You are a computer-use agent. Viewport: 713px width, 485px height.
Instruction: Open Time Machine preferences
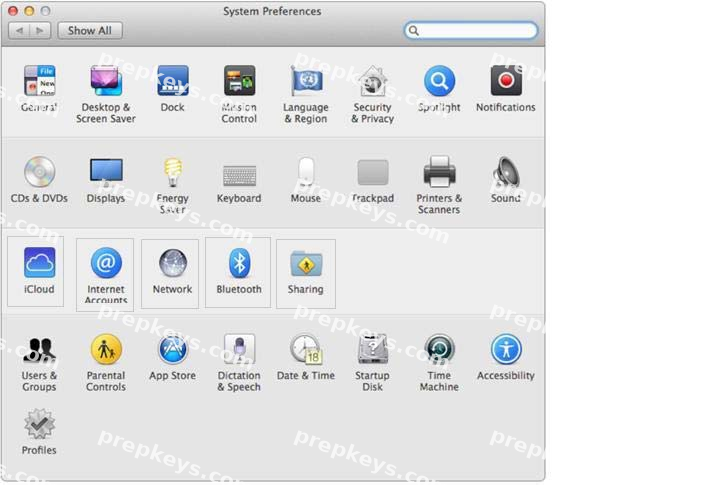pos(439,363)
